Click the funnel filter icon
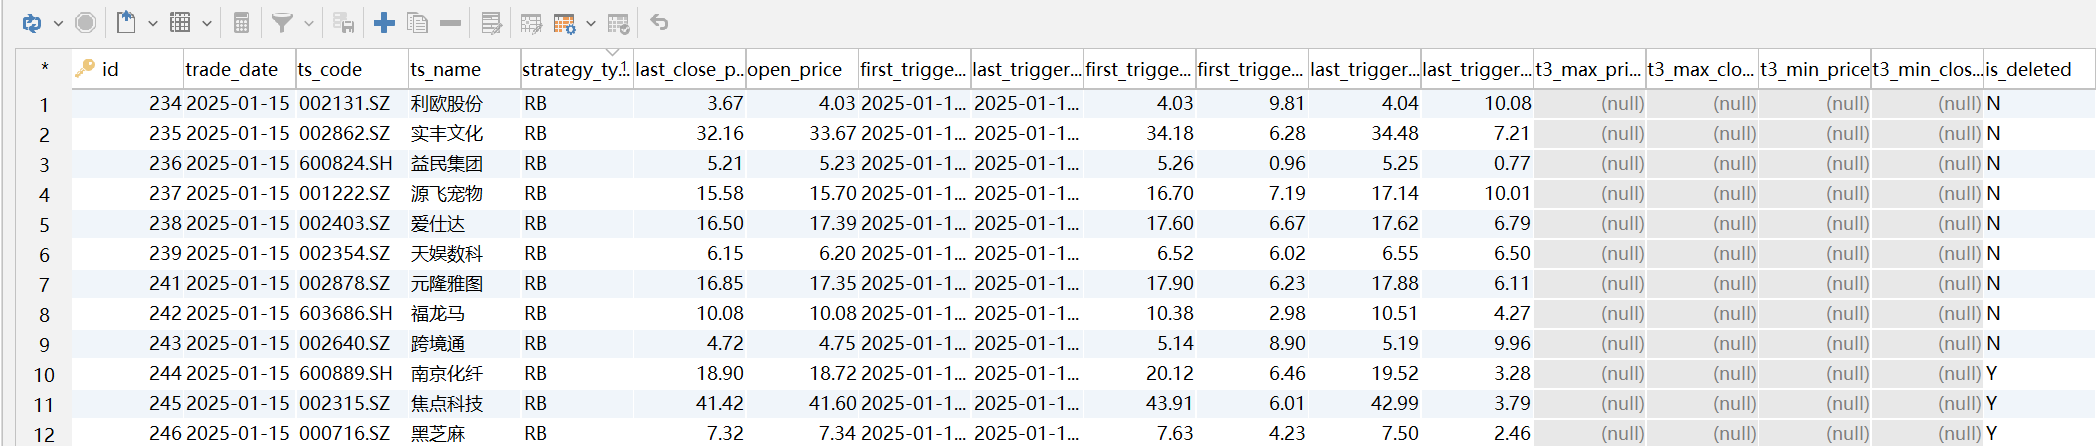Screen dimensions: 2096x446 click(x=283, y=22)
